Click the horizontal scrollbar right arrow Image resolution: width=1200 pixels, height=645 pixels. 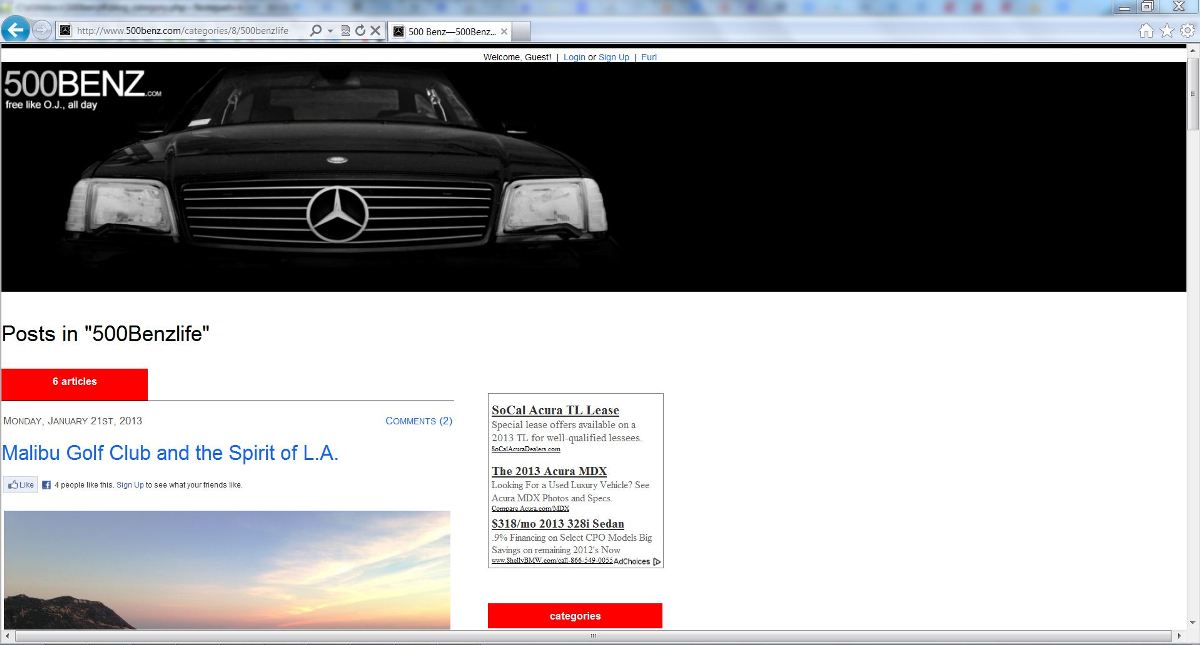click(x=1178, y=636)
